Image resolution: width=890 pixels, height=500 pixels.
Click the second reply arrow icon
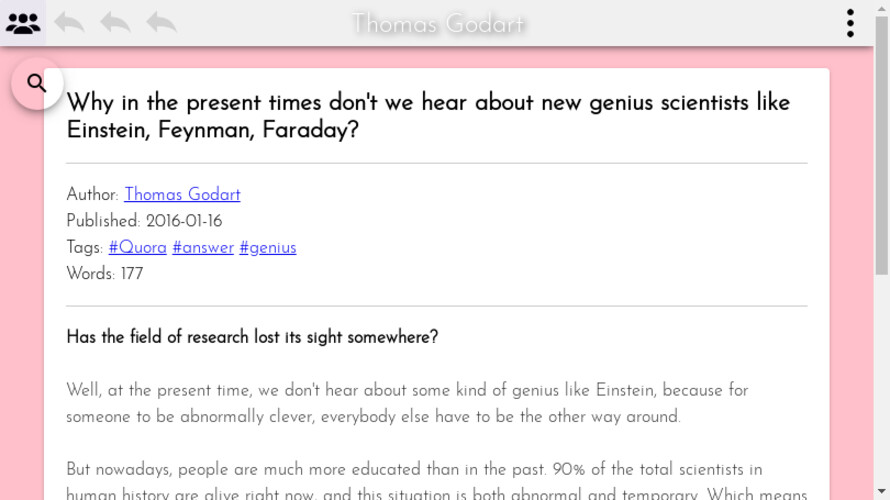coord(115,23)
